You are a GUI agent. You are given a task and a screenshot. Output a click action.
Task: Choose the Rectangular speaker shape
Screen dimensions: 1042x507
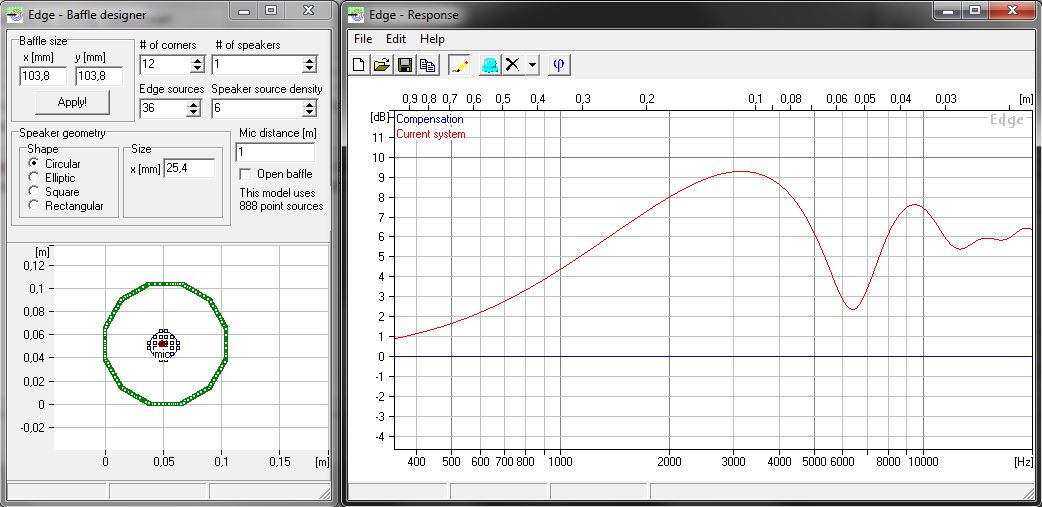click(x=34, y=206)
